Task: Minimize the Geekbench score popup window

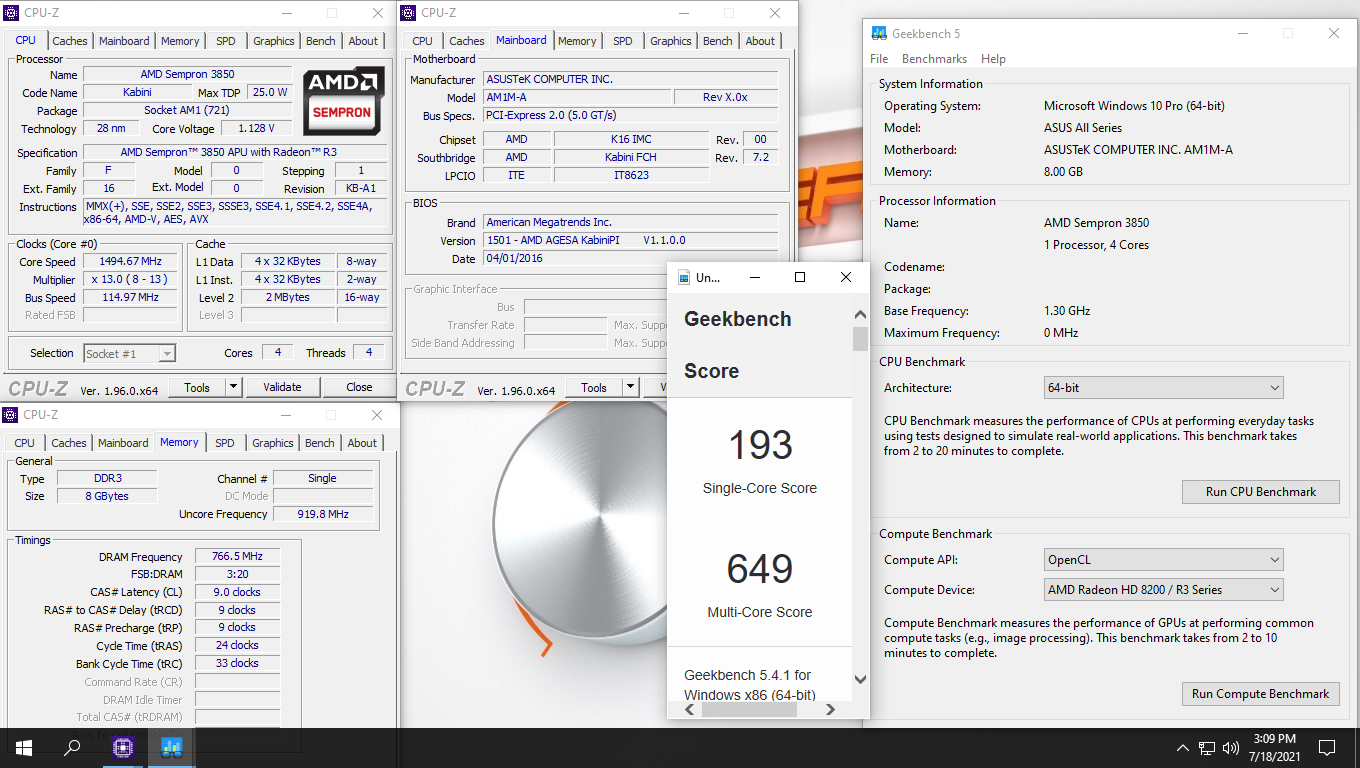Action: pos(753,277)
